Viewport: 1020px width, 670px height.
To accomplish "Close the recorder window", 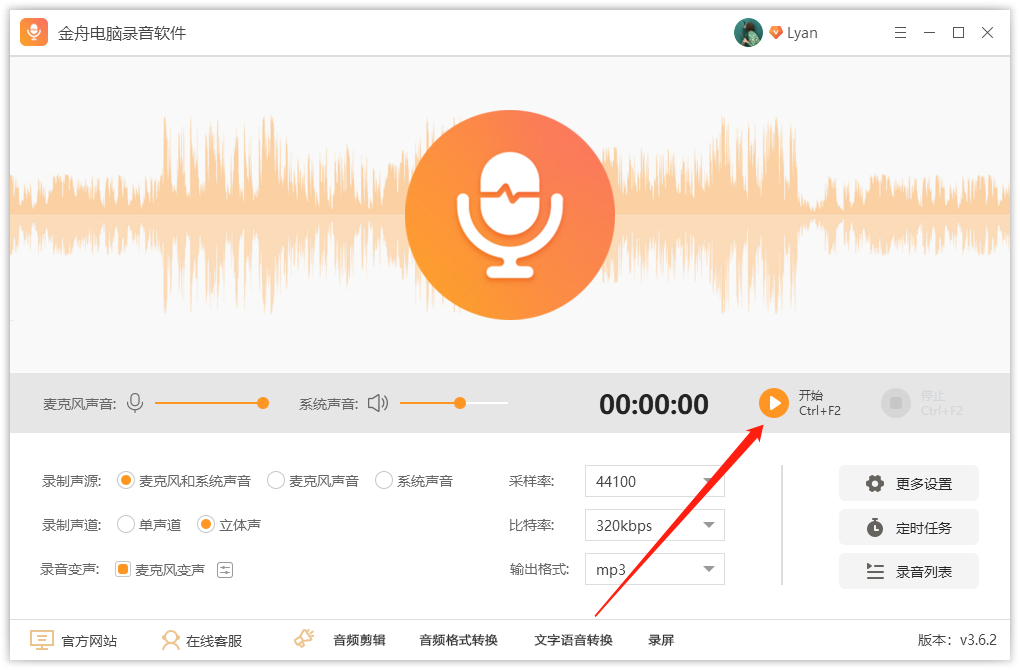I will [x=987, y=33].
